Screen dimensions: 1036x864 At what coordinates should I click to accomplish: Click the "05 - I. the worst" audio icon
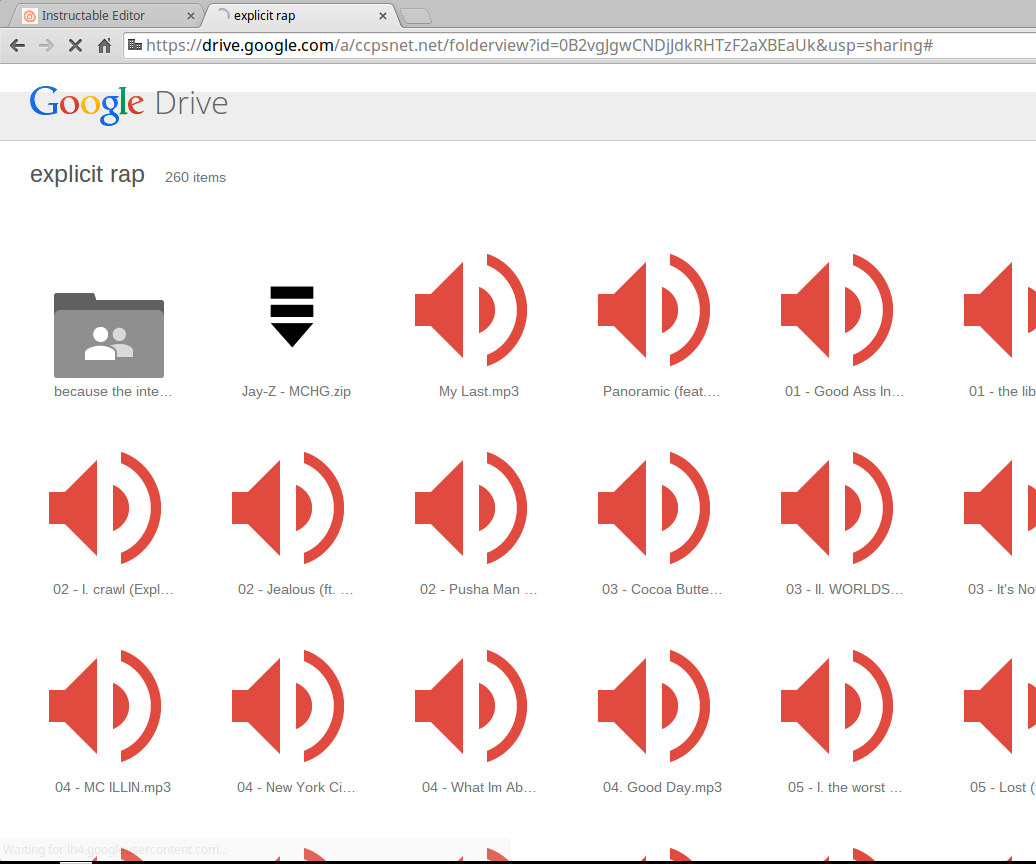pos(837,705)
